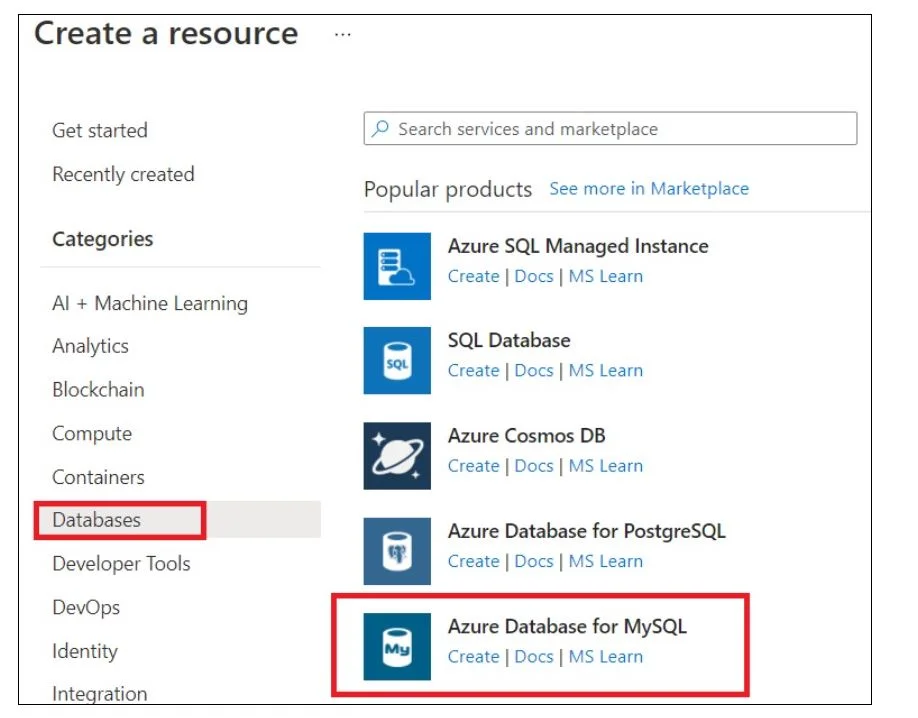
Task: Select the Databases category
Action: pos(97,520)
